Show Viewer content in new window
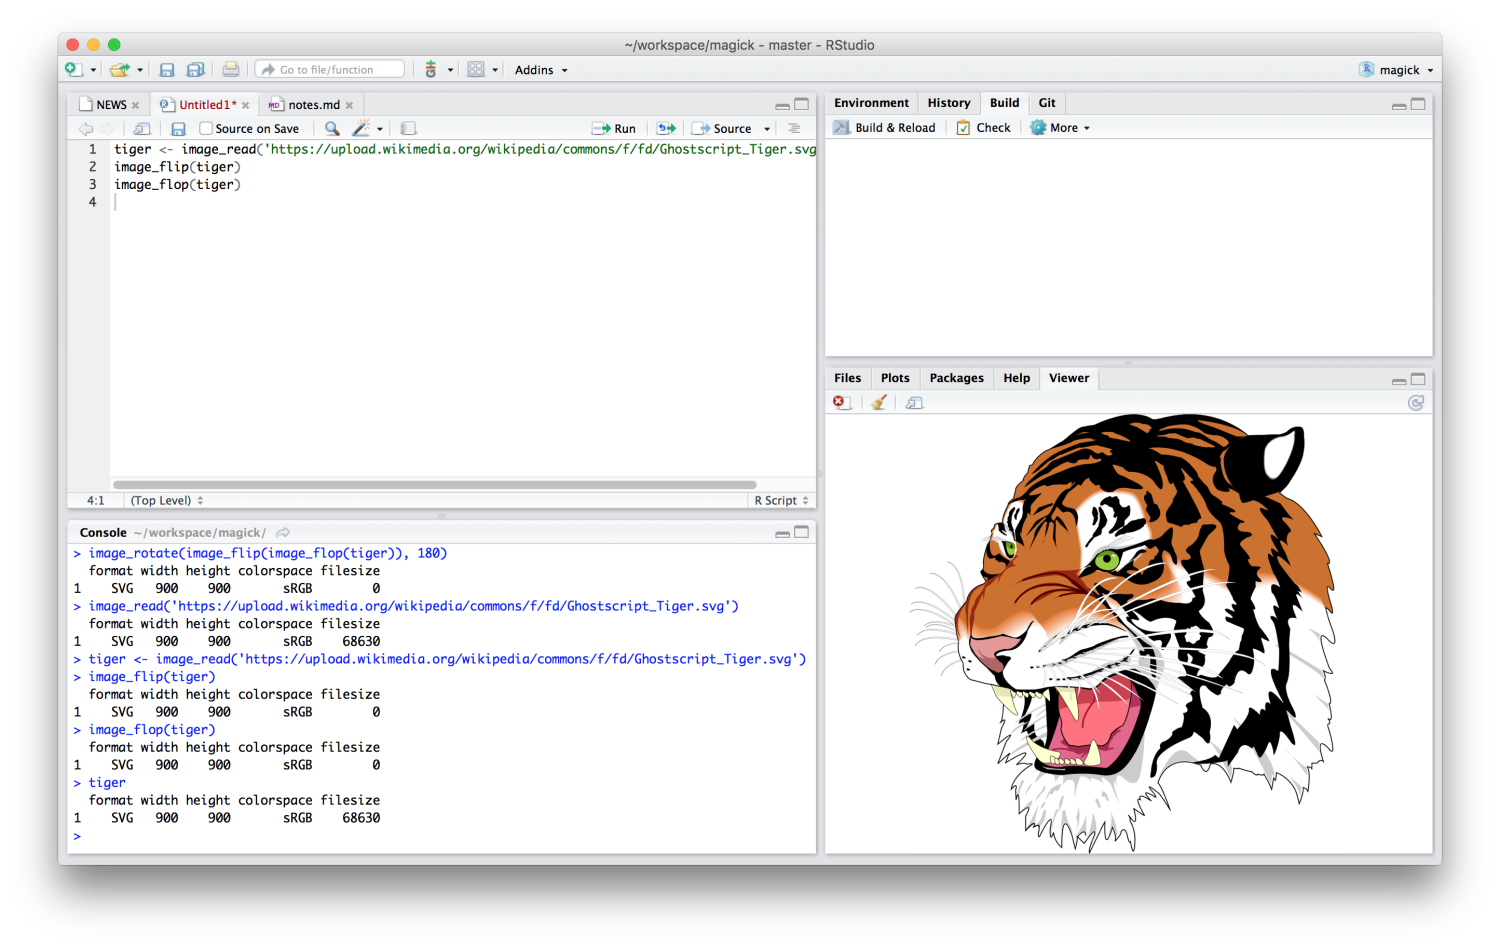Viewport: 1500px width, 948px height. (x=913, y=402)
